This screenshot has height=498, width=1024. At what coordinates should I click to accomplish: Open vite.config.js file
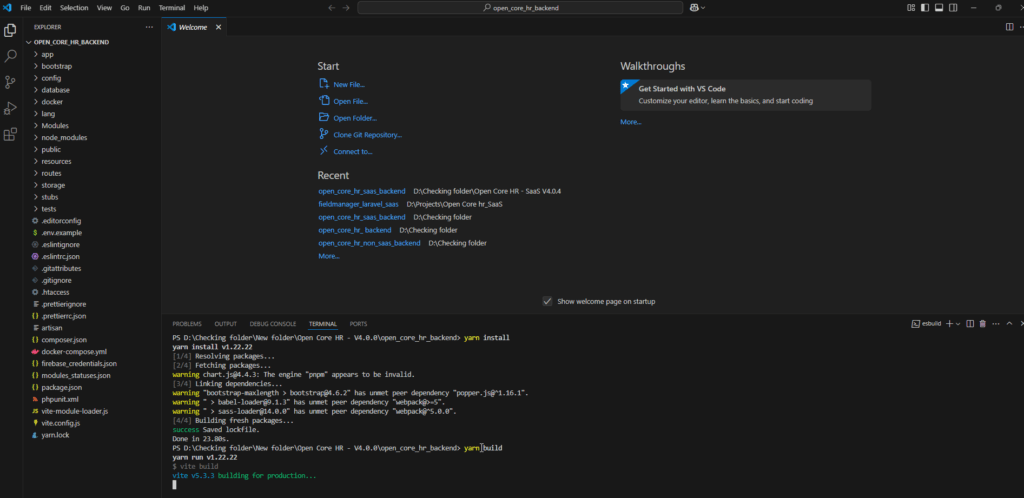pos(60,423)
